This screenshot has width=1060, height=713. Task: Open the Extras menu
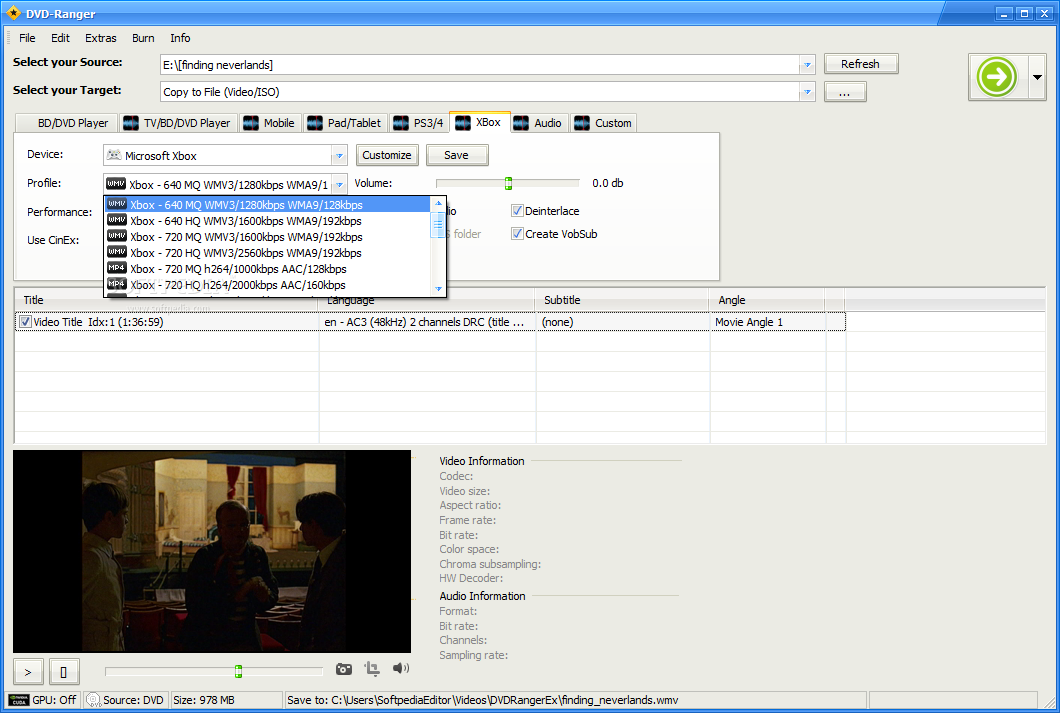101,38
